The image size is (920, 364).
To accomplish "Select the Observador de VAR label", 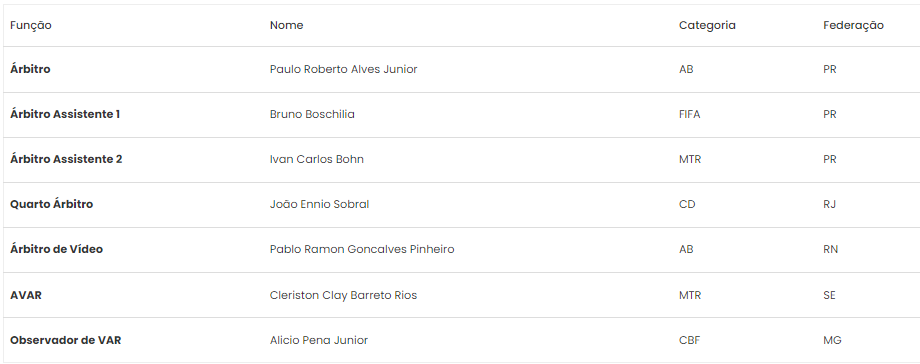I will [x=66, y=340].
